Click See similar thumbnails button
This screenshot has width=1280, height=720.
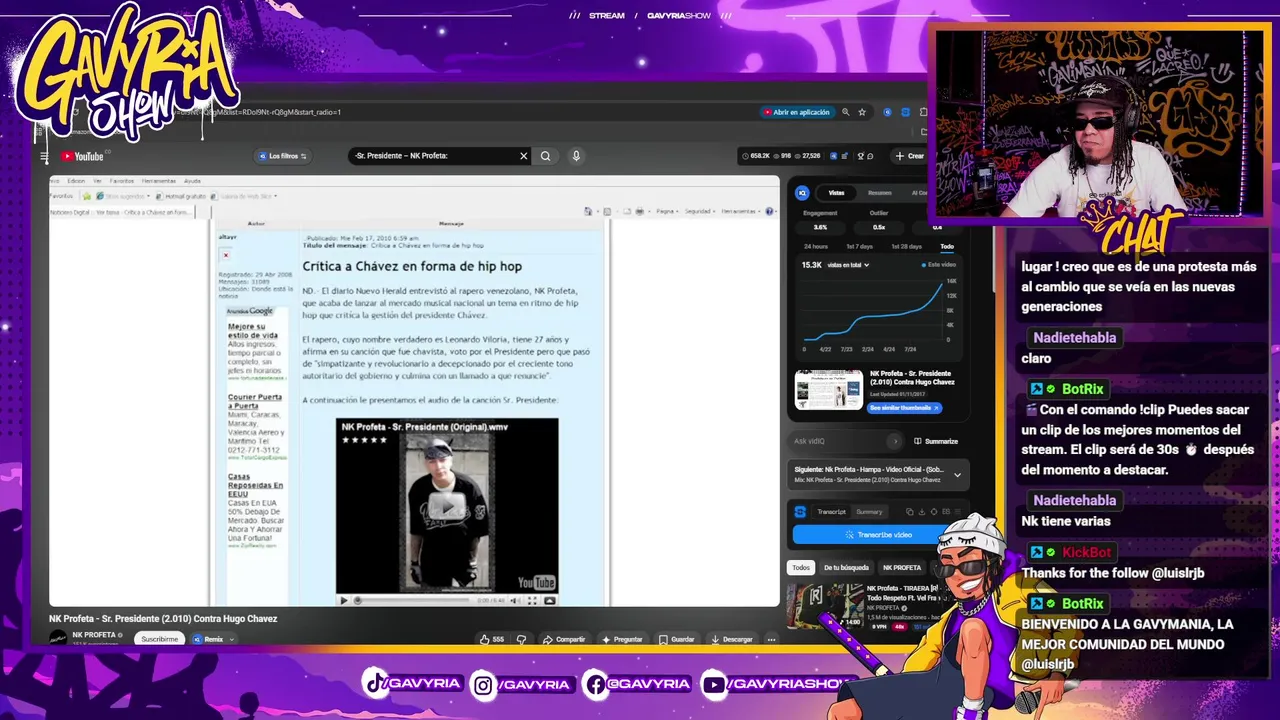pyautogui.click(x=905, y=408)
